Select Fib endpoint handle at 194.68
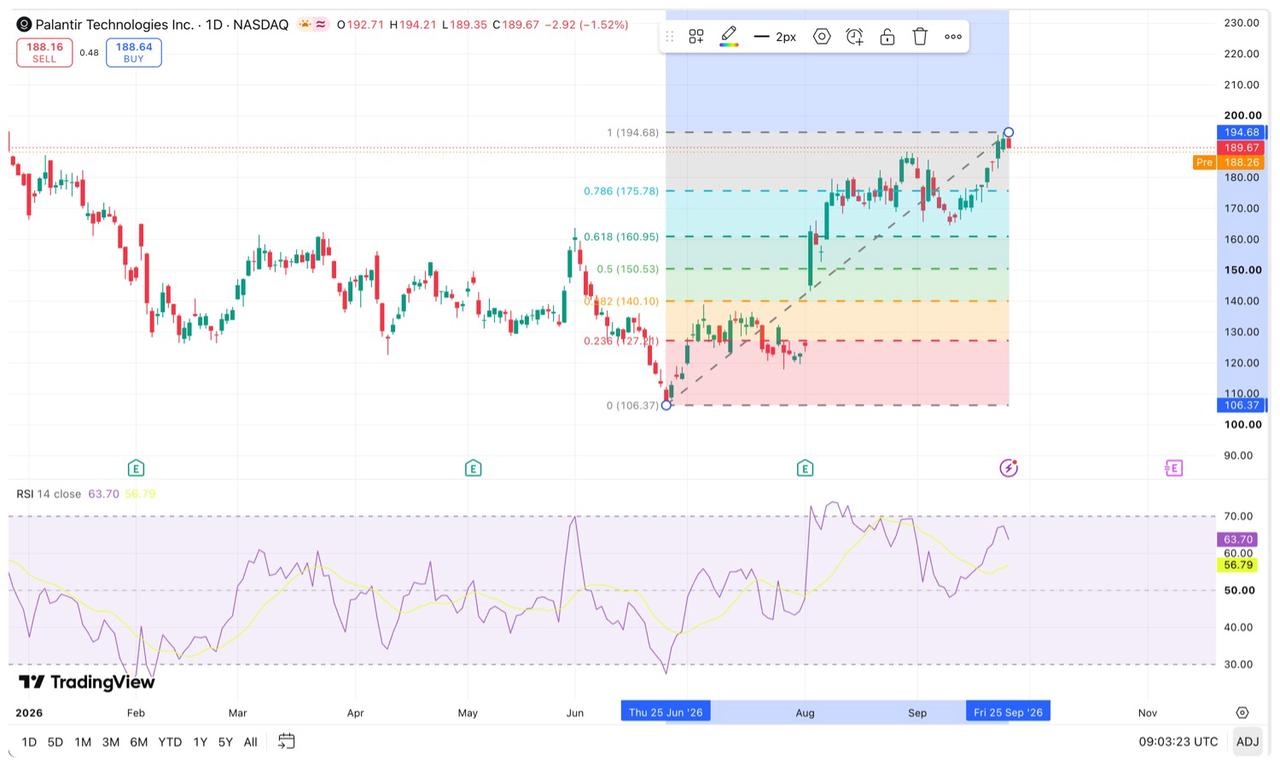This screenshot has width=1280, height=766. coord(1009,132)
